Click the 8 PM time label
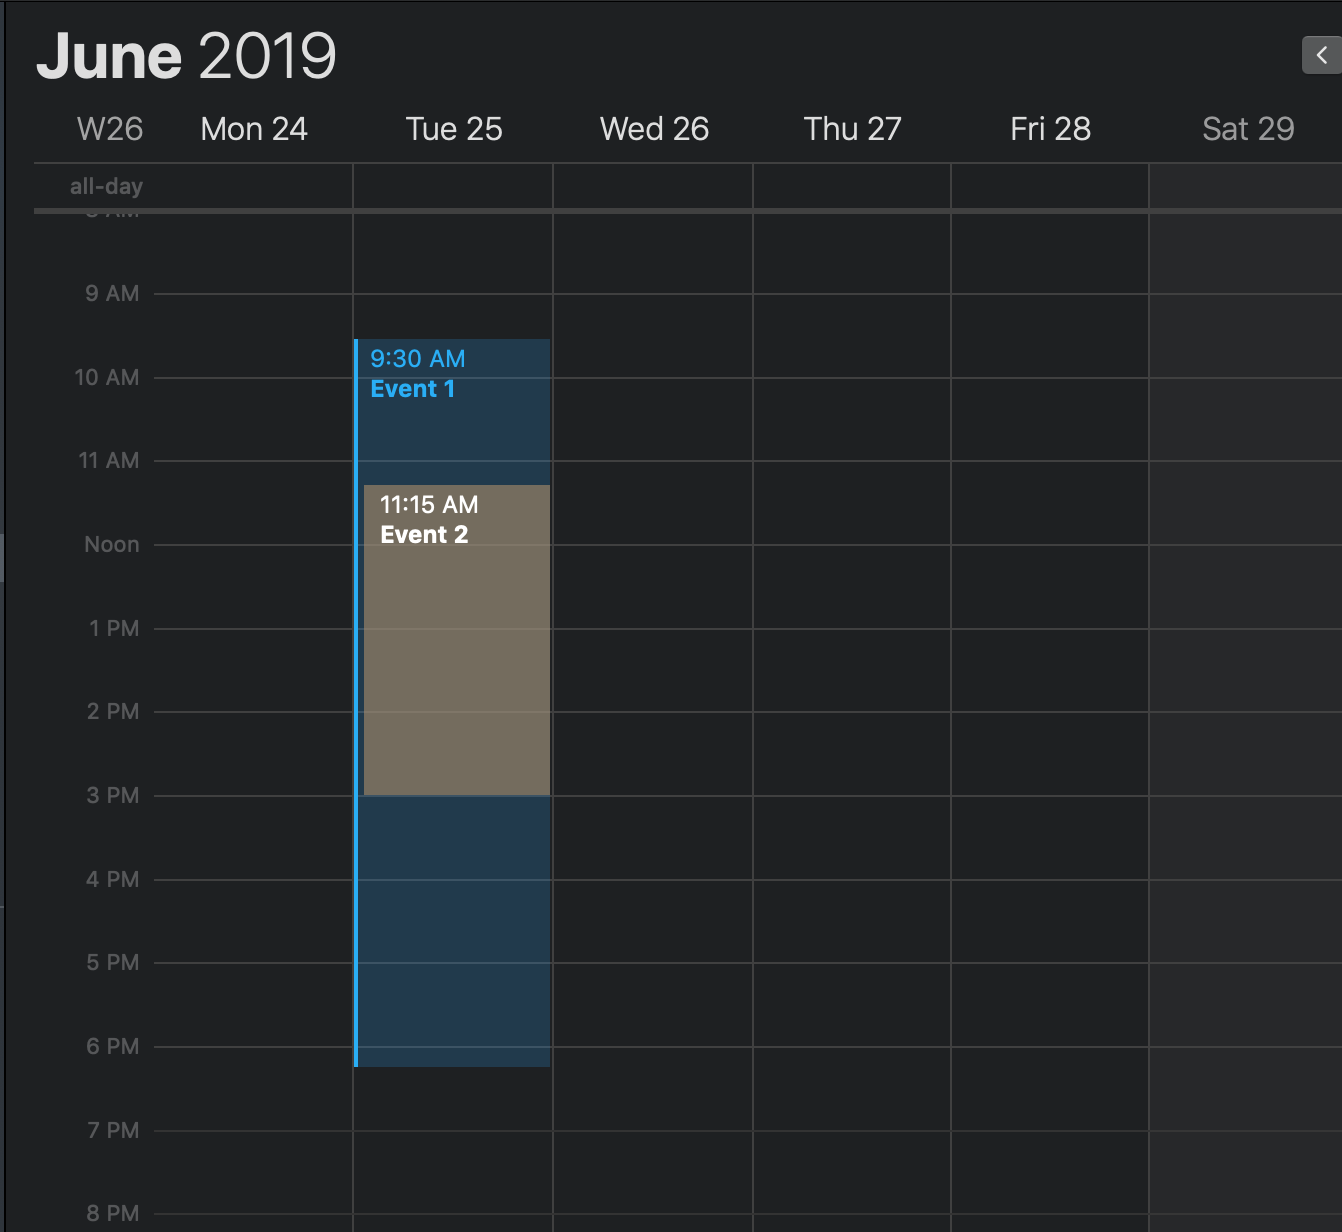The image size is (1342, 1232). click(x=112, y=1212)
